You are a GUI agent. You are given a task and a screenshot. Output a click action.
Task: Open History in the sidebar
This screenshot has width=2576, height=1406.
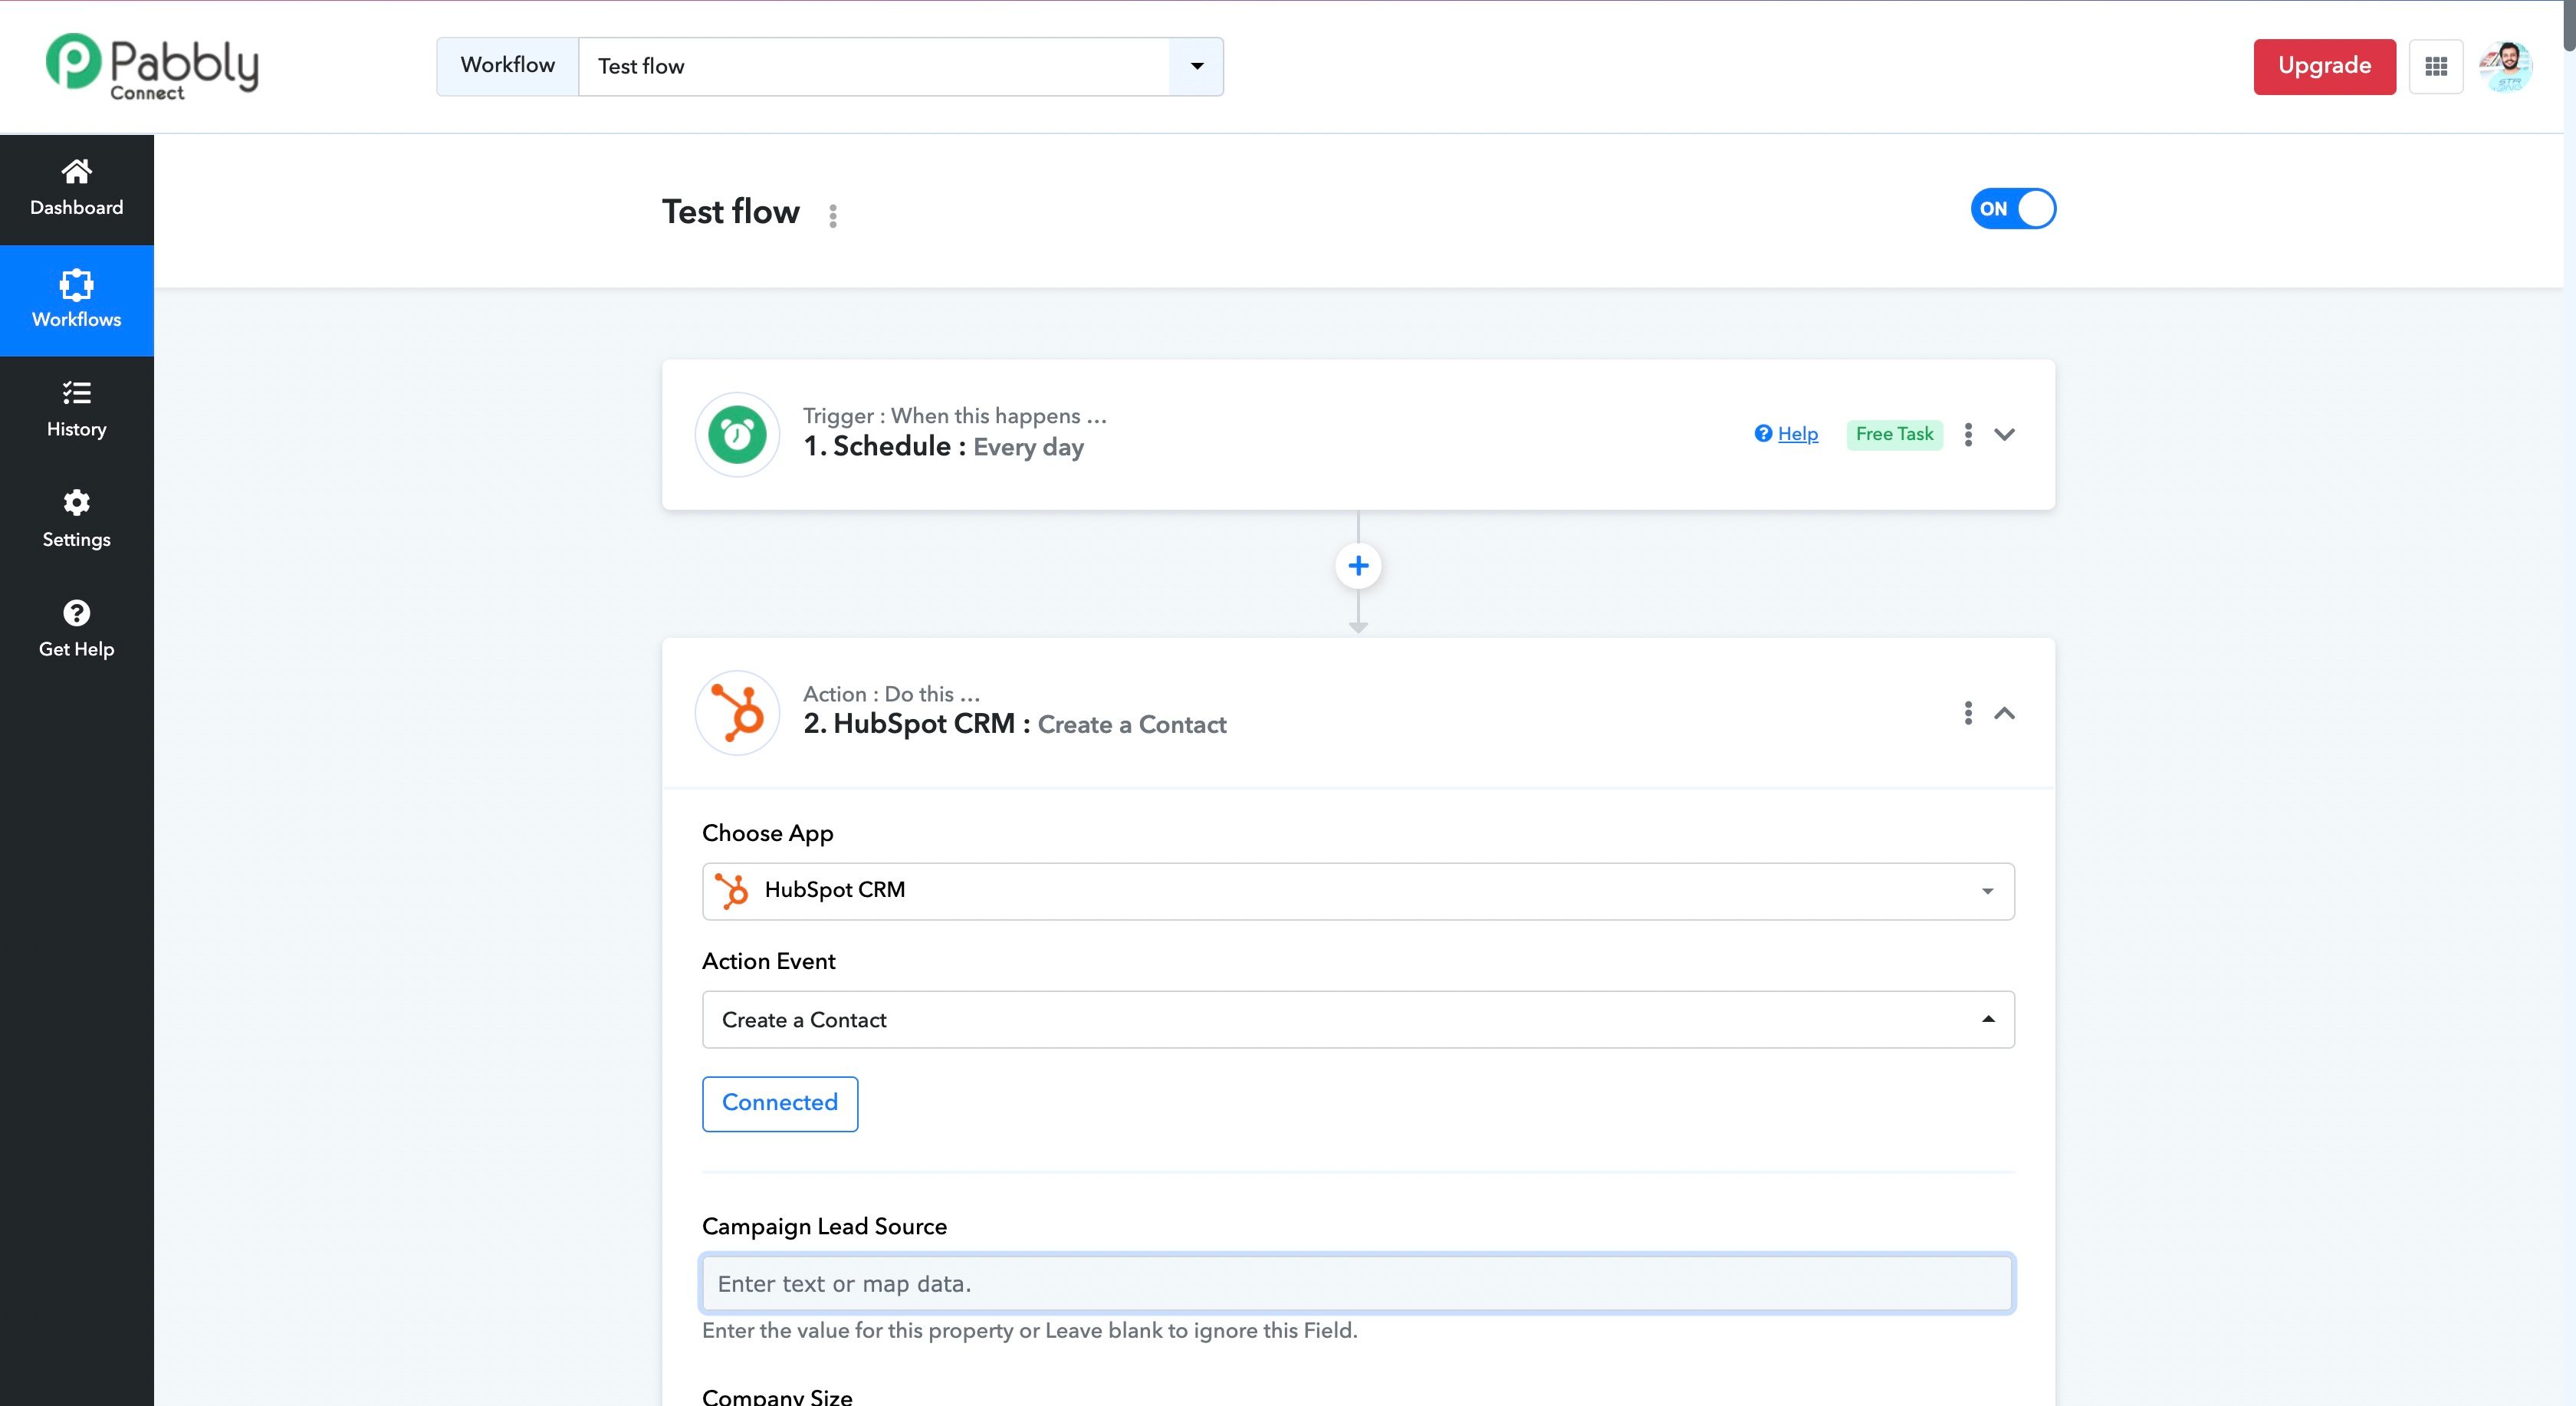pos(77,410)
